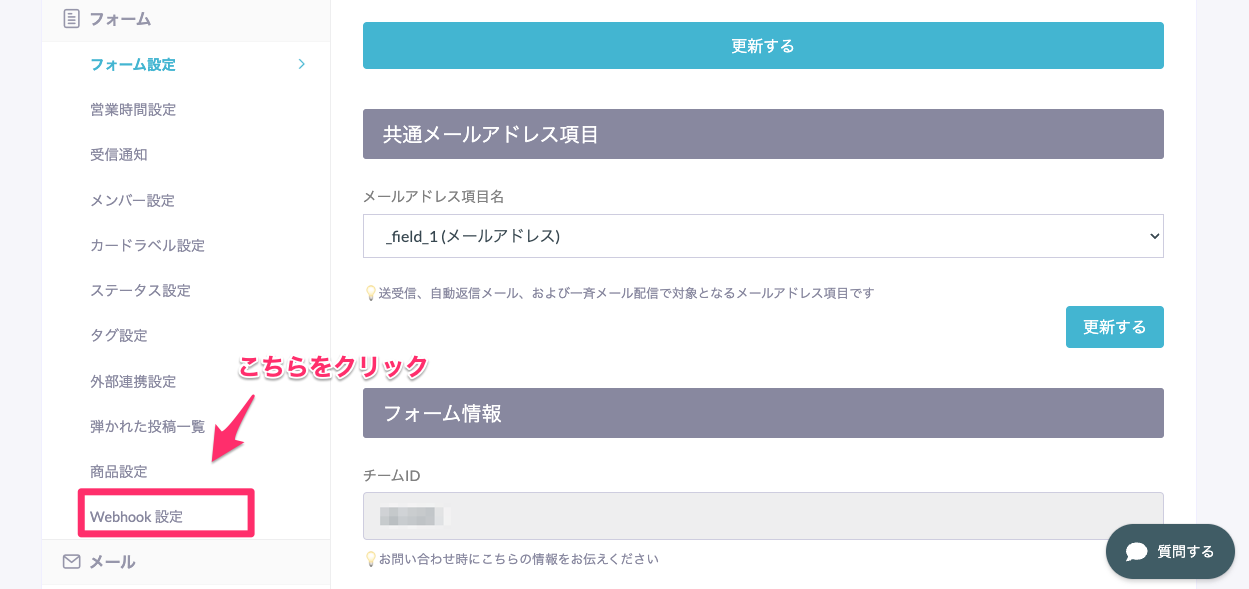This screenshot has height=589, width=1249.
Task: Click the lightbulb hint icon below Team ID
Action: coord(370,559)
